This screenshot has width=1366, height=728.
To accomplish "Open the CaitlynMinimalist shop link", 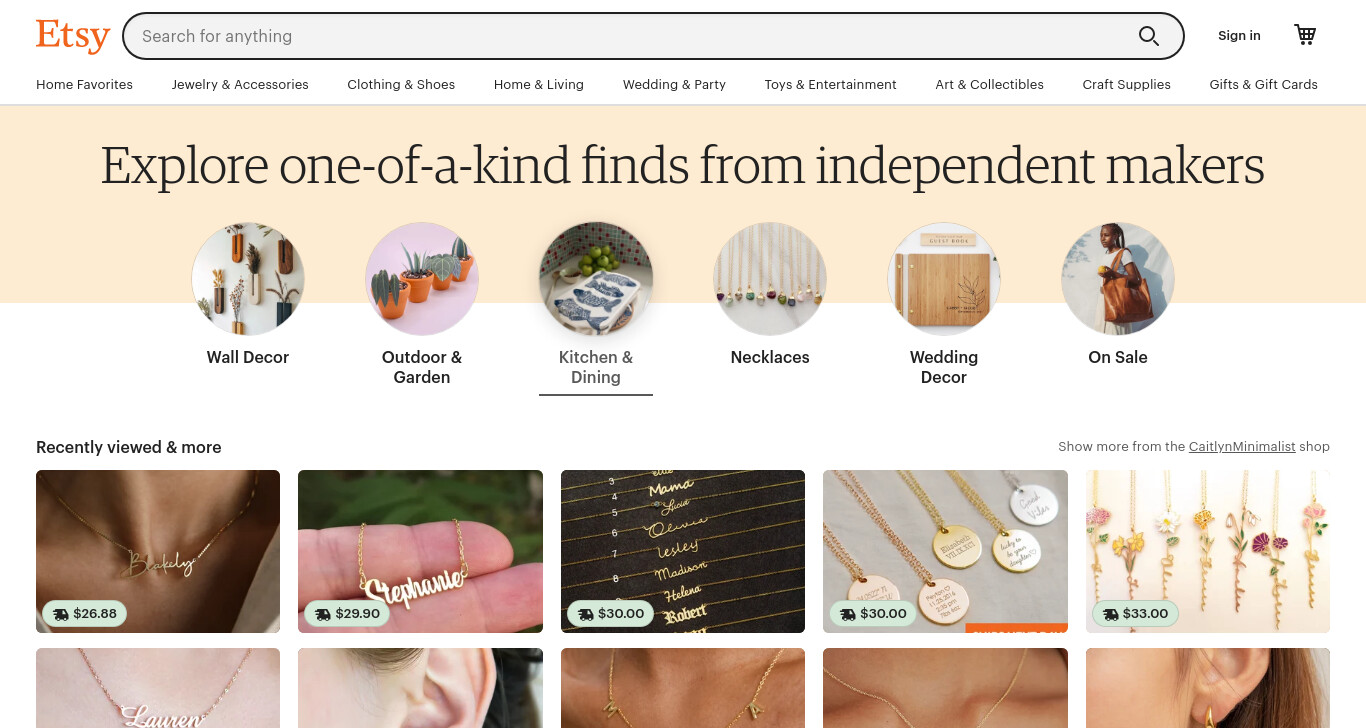I will pyautogui.click(x=1242, y=447).
